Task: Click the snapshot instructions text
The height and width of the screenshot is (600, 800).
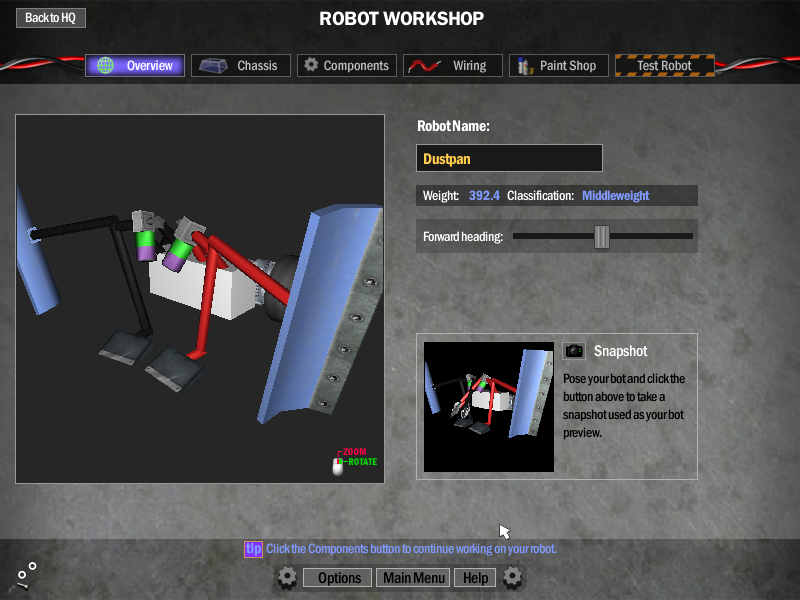Action: click(623, 406)
